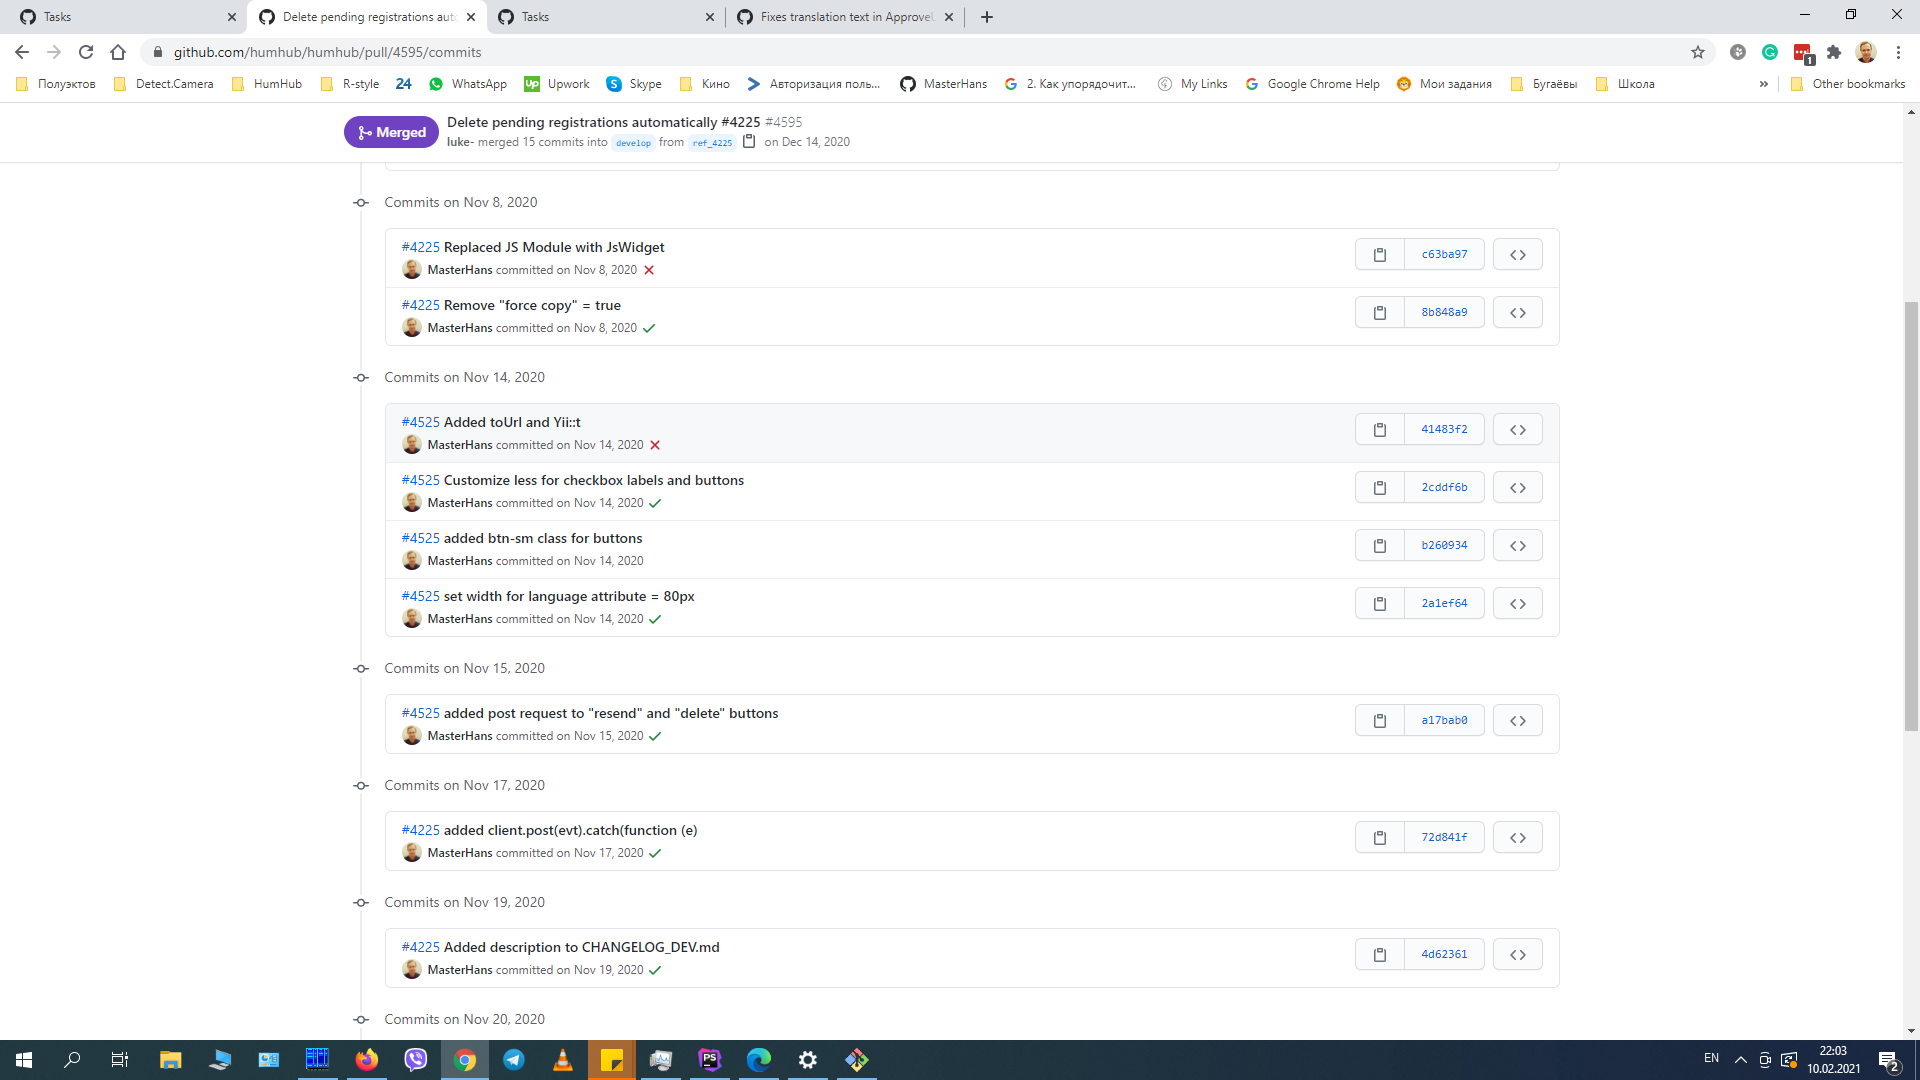The height and width of the screenshot is (1080, 1920).
Task: Show more bookmarks chevron
Action: click(x=1763, y=84)
